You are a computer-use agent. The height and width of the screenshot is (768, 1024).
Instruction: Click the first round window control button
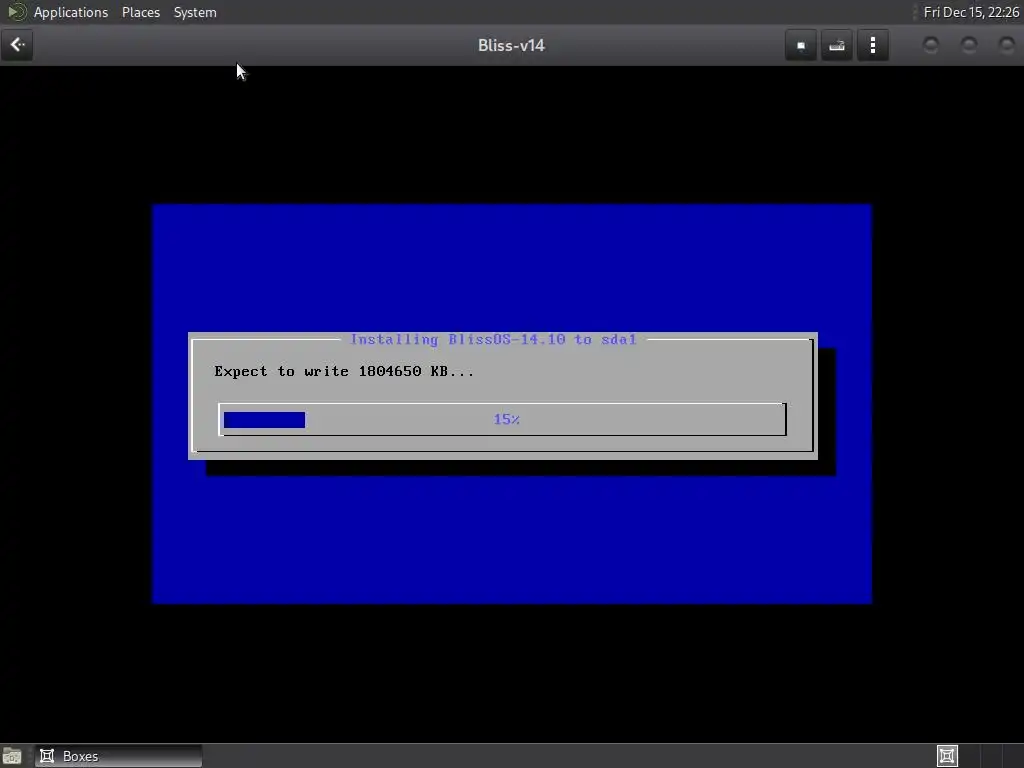coord(931,45)
